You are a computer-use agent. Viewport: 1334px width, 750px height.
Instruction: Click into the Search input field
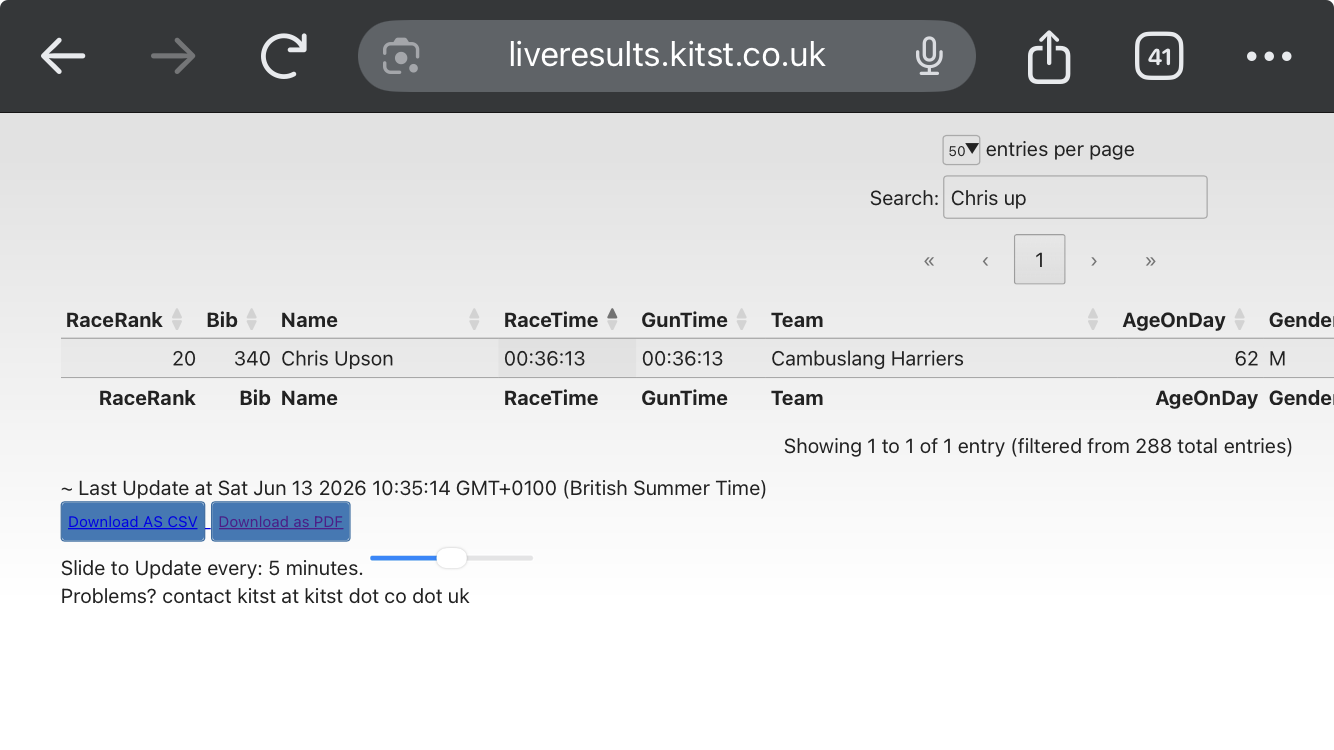[1075, 197]
